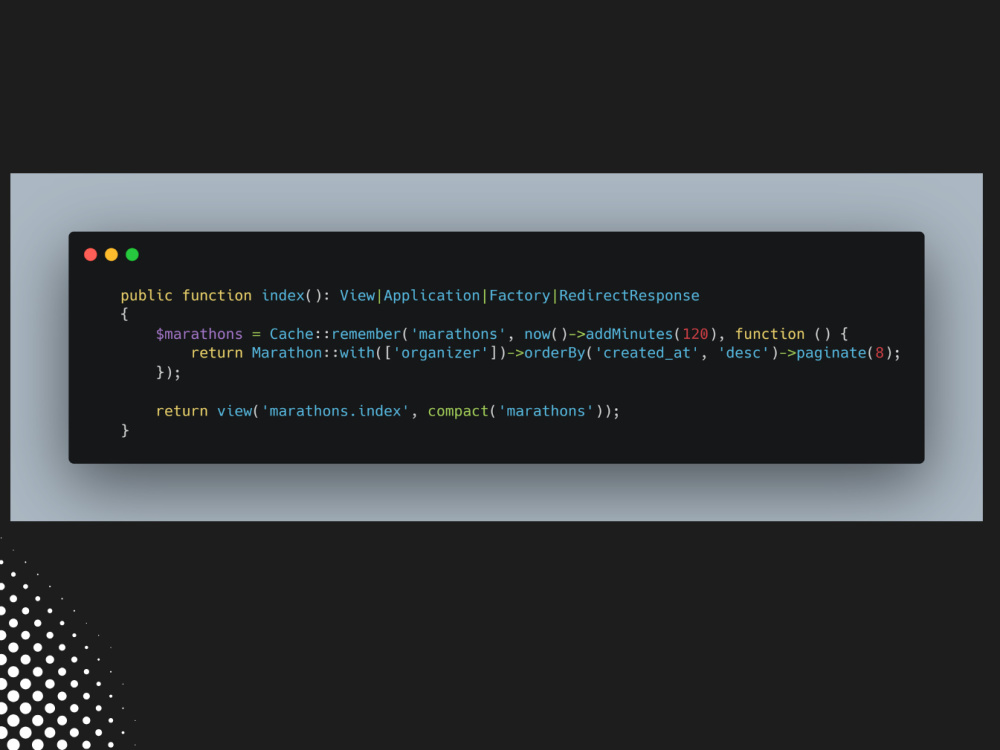Viewport: 1000px width, 750px height.
Task: Click the 'Application' return type
Action: [x=432, y=295]
